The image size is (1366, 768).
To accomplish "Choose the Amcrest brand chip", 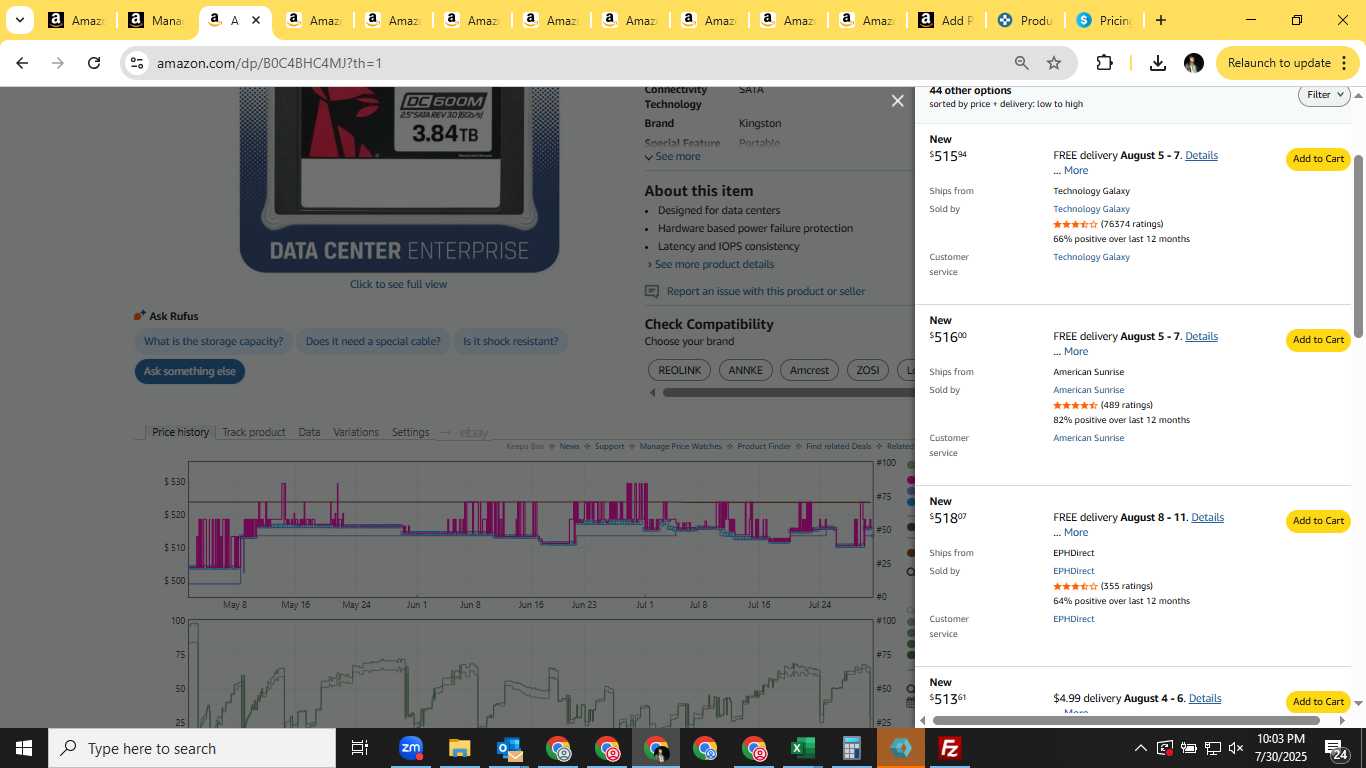I will 809,370.
